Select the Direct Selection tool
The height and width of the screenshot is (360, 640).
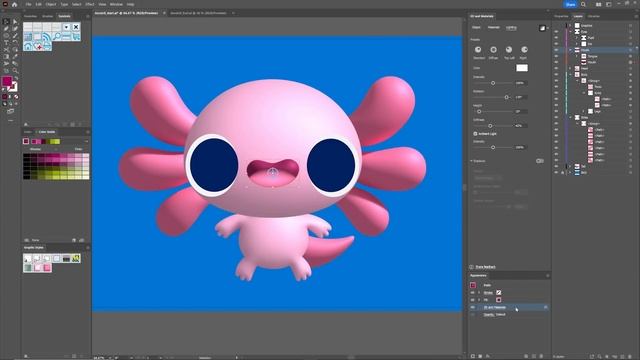point(15,22)
